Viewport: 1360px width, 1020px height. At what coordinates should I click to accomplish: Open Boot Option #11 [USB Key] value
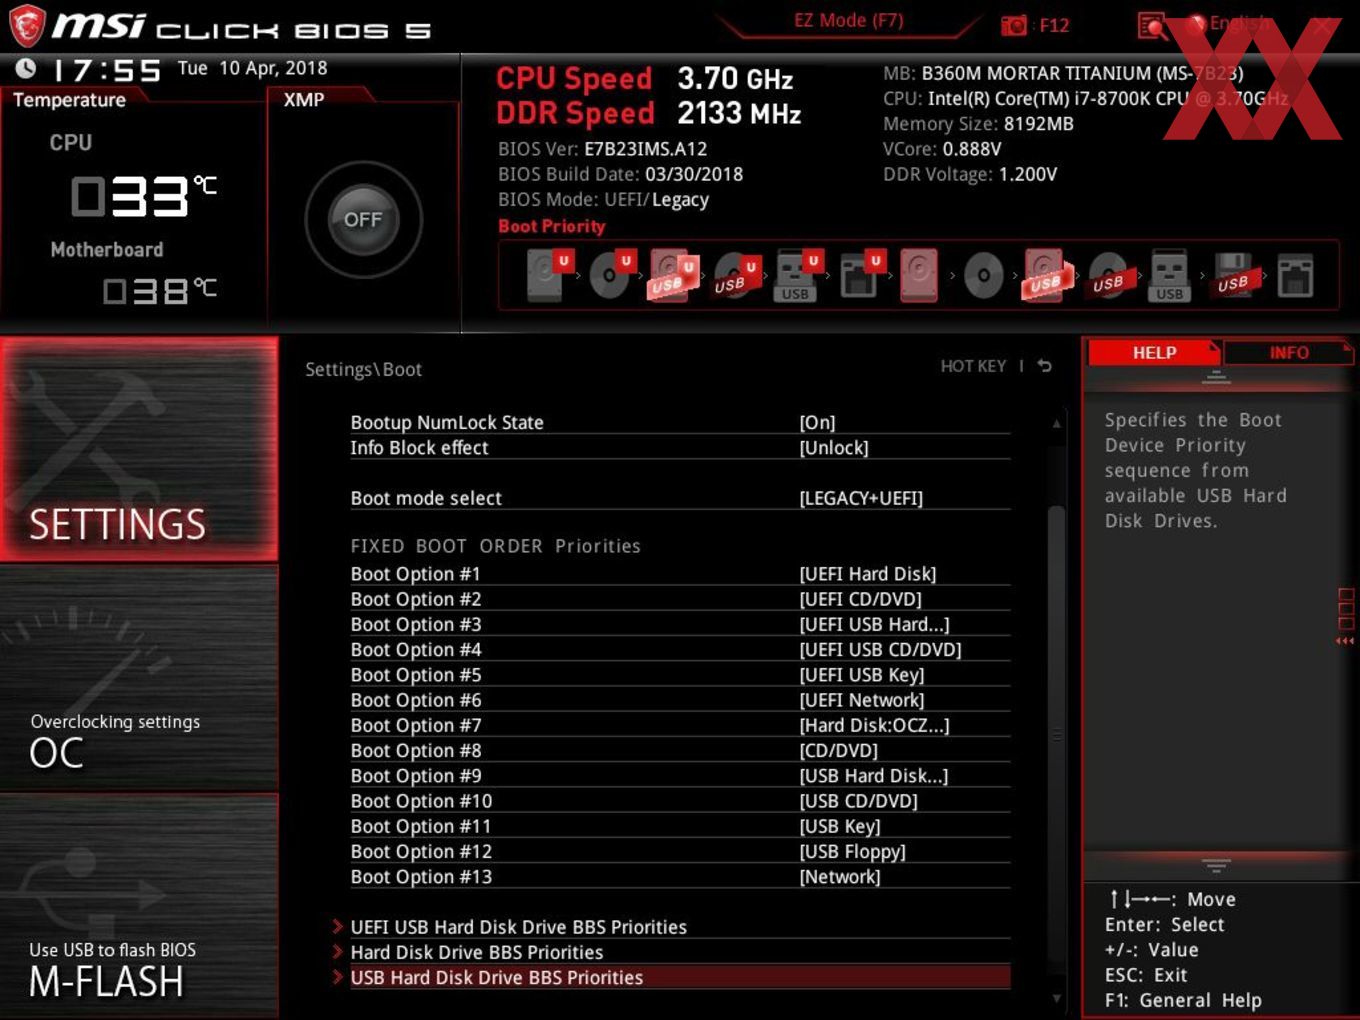pyautogui.click(x=840, y=826)
